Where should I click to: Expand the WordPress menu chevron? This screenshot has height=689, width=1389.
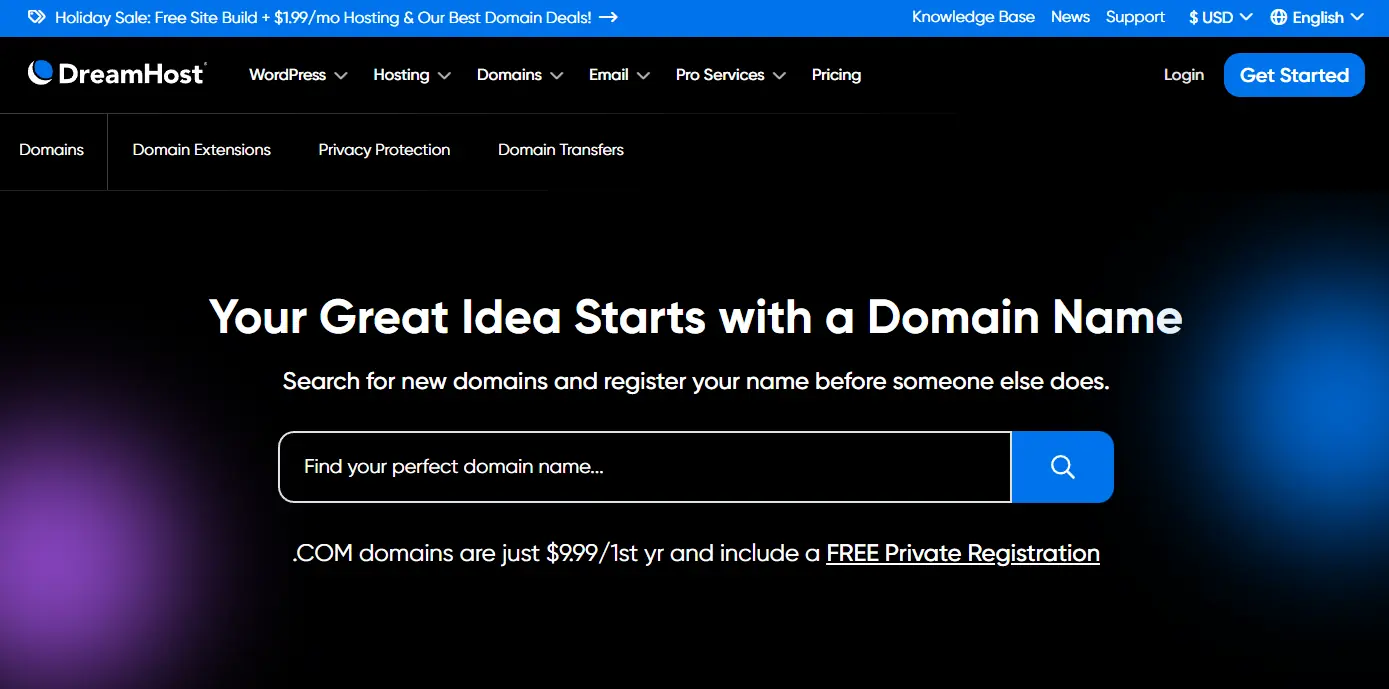coord(341,76)
